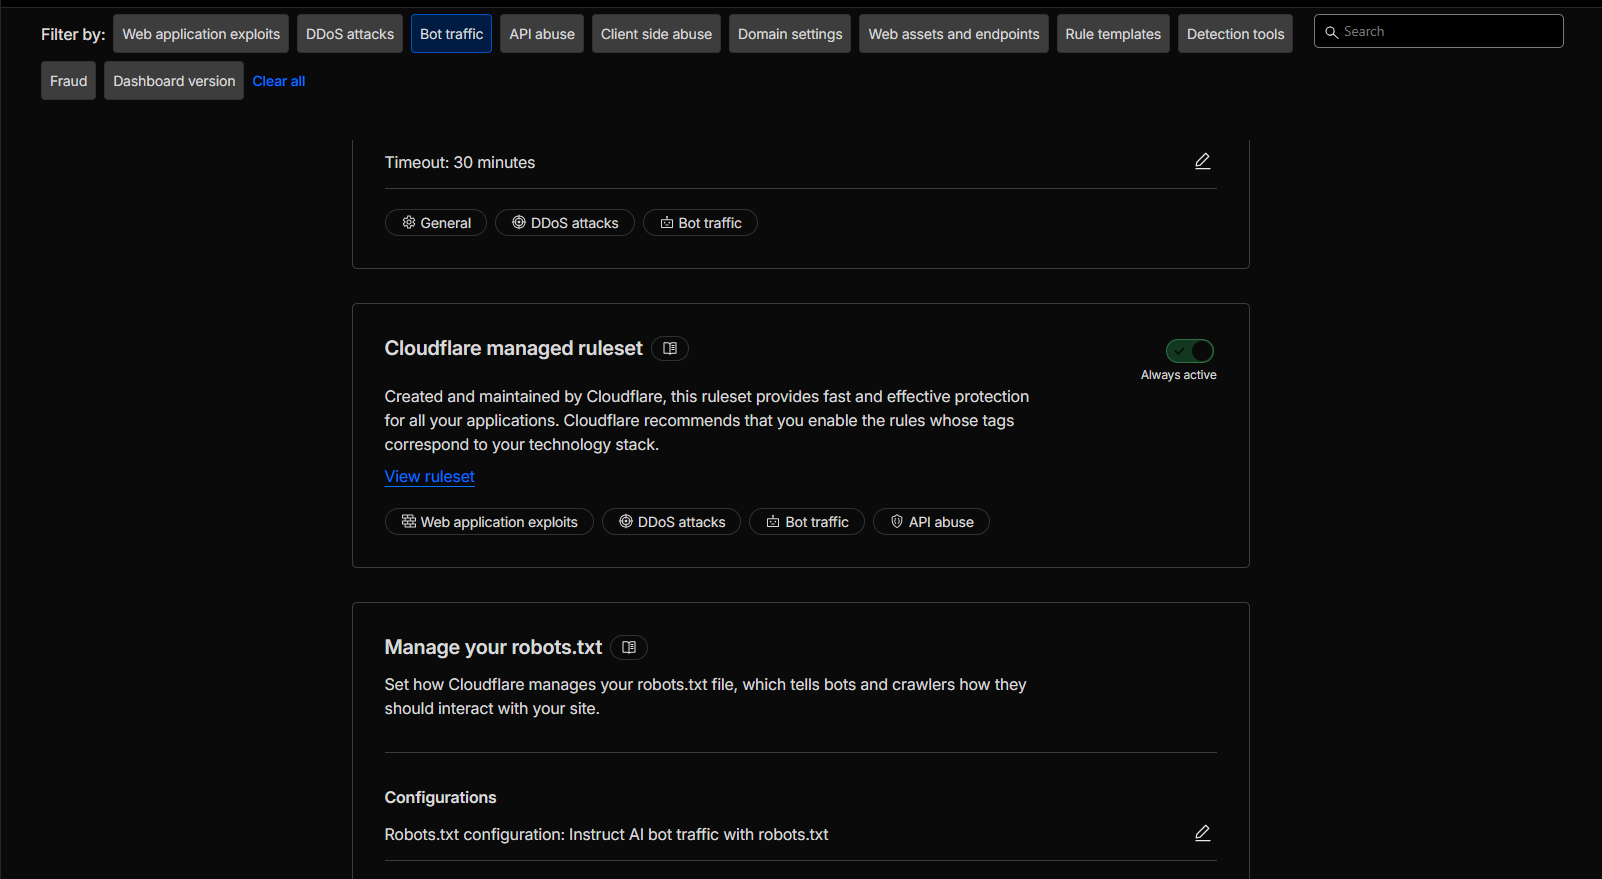Select Bot traffic tag in timeout card
1602x879 pixels.
(x=700, y=223)
